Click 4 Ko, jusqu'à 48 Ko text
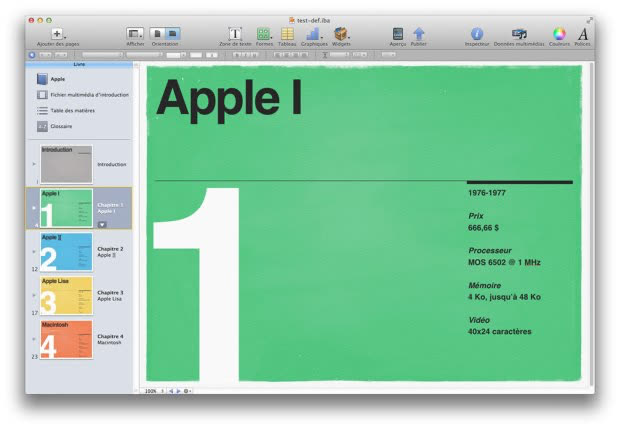The height and width of the screenshot is (429, 620). (504, 297)
